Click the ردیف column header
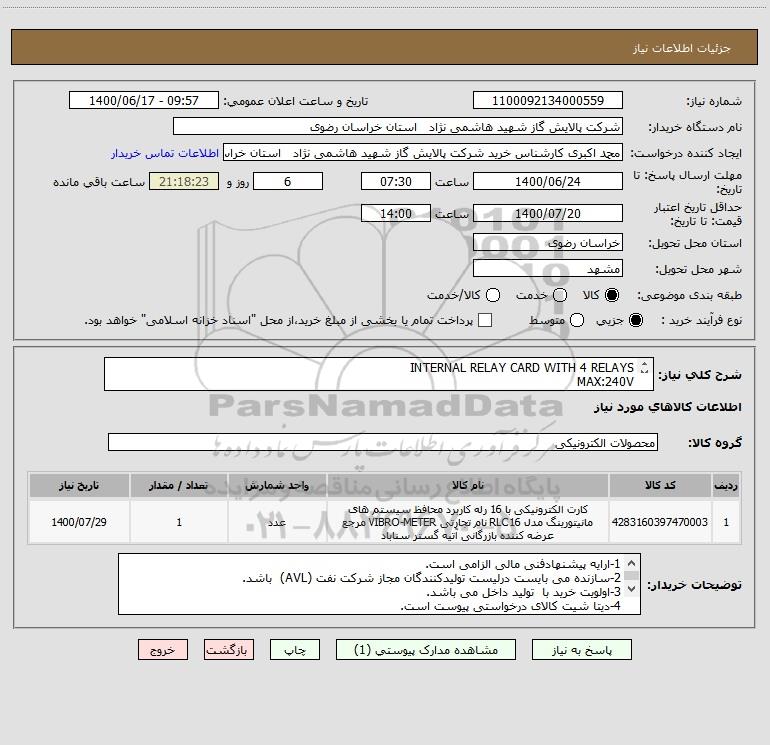The height and width of the screenshot is (745, 770). (x=726, y=485)
